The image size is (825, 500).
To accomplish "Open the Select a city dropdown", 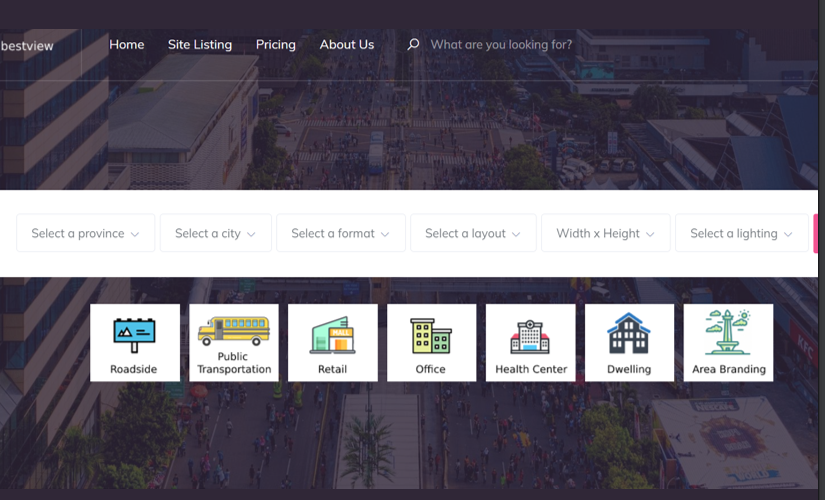I will click(x=215, y=233).
